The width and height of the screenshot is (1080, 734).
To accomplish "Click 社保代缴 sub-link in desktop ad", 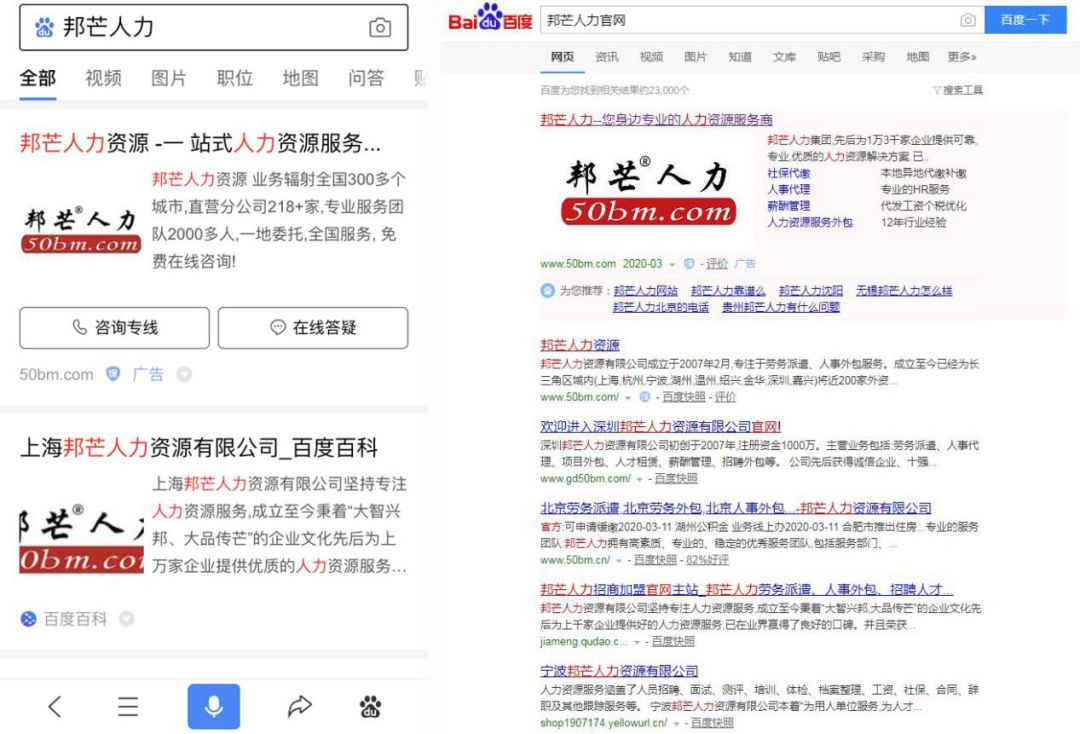I will (789, 173).
